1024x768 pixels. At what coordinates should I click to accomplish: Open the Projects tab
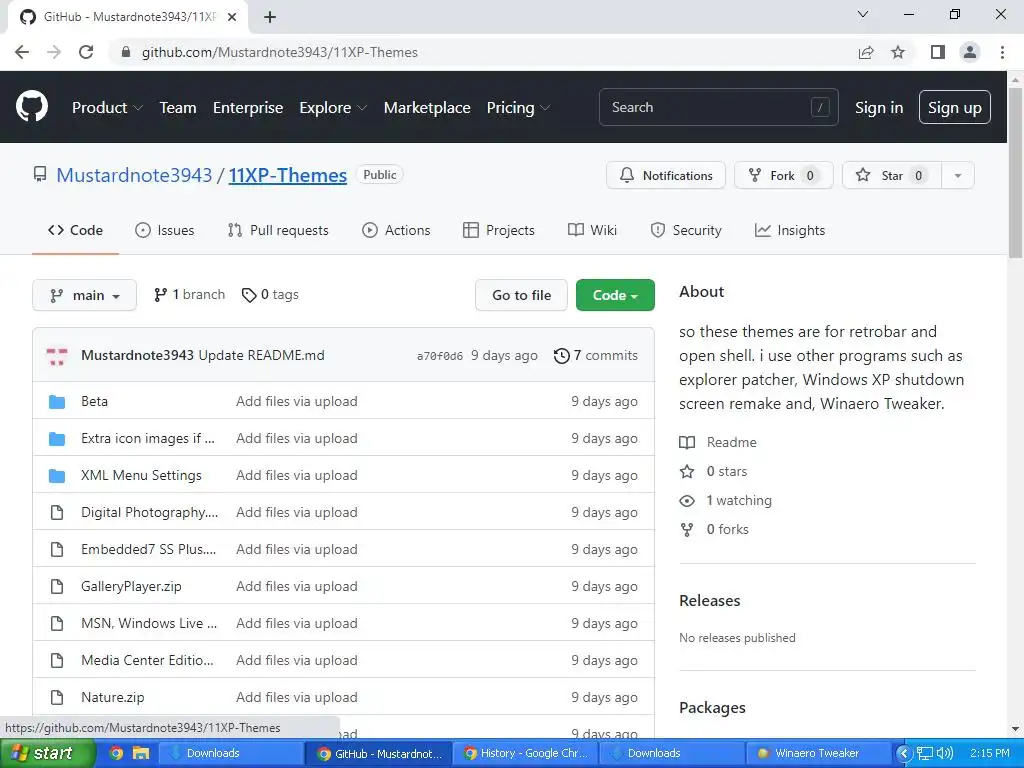pyautogui.click(x=499, y=231)
